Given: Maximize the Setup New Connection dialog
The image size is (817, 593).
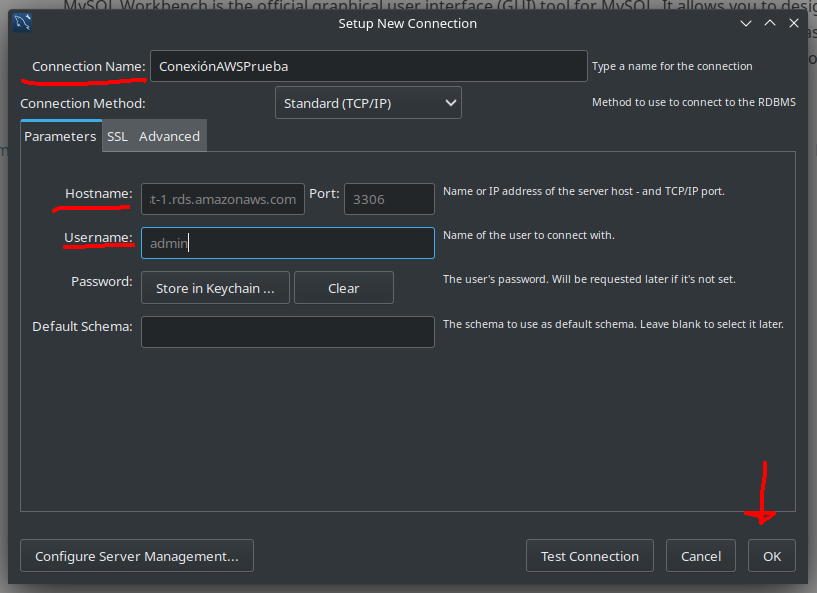Looking at the screenshot, I should pos(769,23).
